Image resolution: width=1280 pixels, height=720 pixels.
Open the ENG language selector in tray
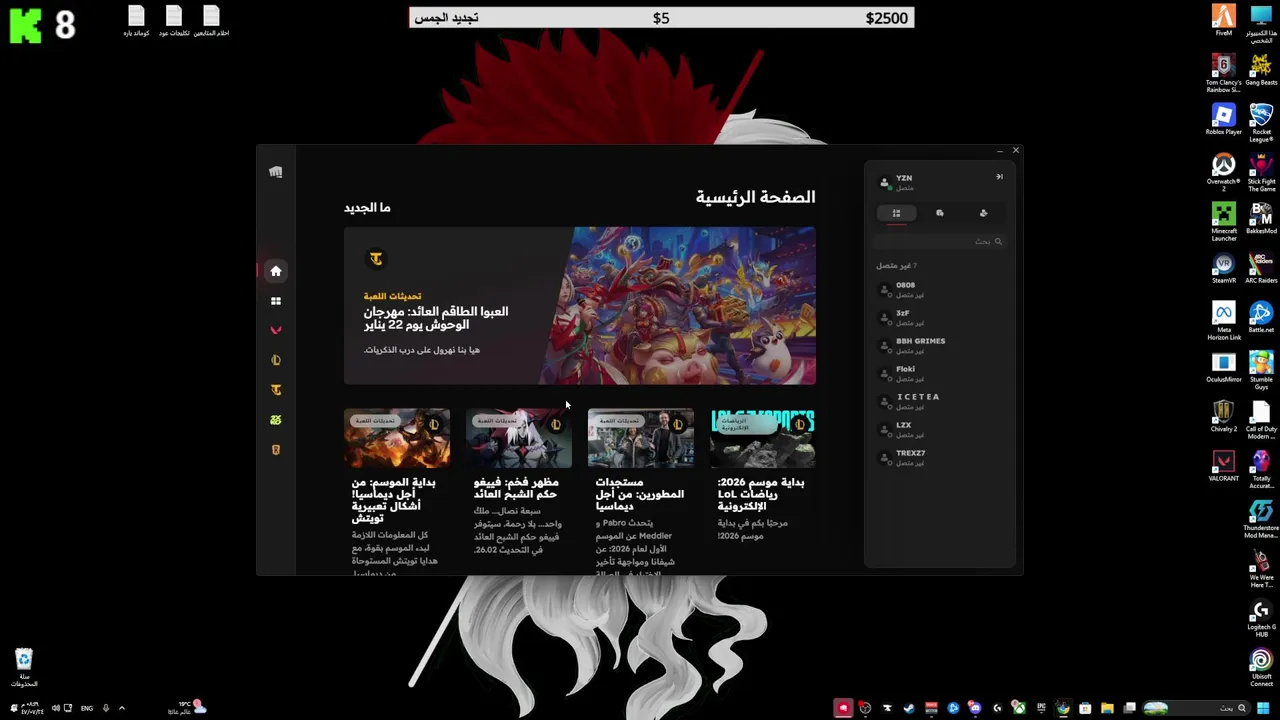(x=87, y=708)
